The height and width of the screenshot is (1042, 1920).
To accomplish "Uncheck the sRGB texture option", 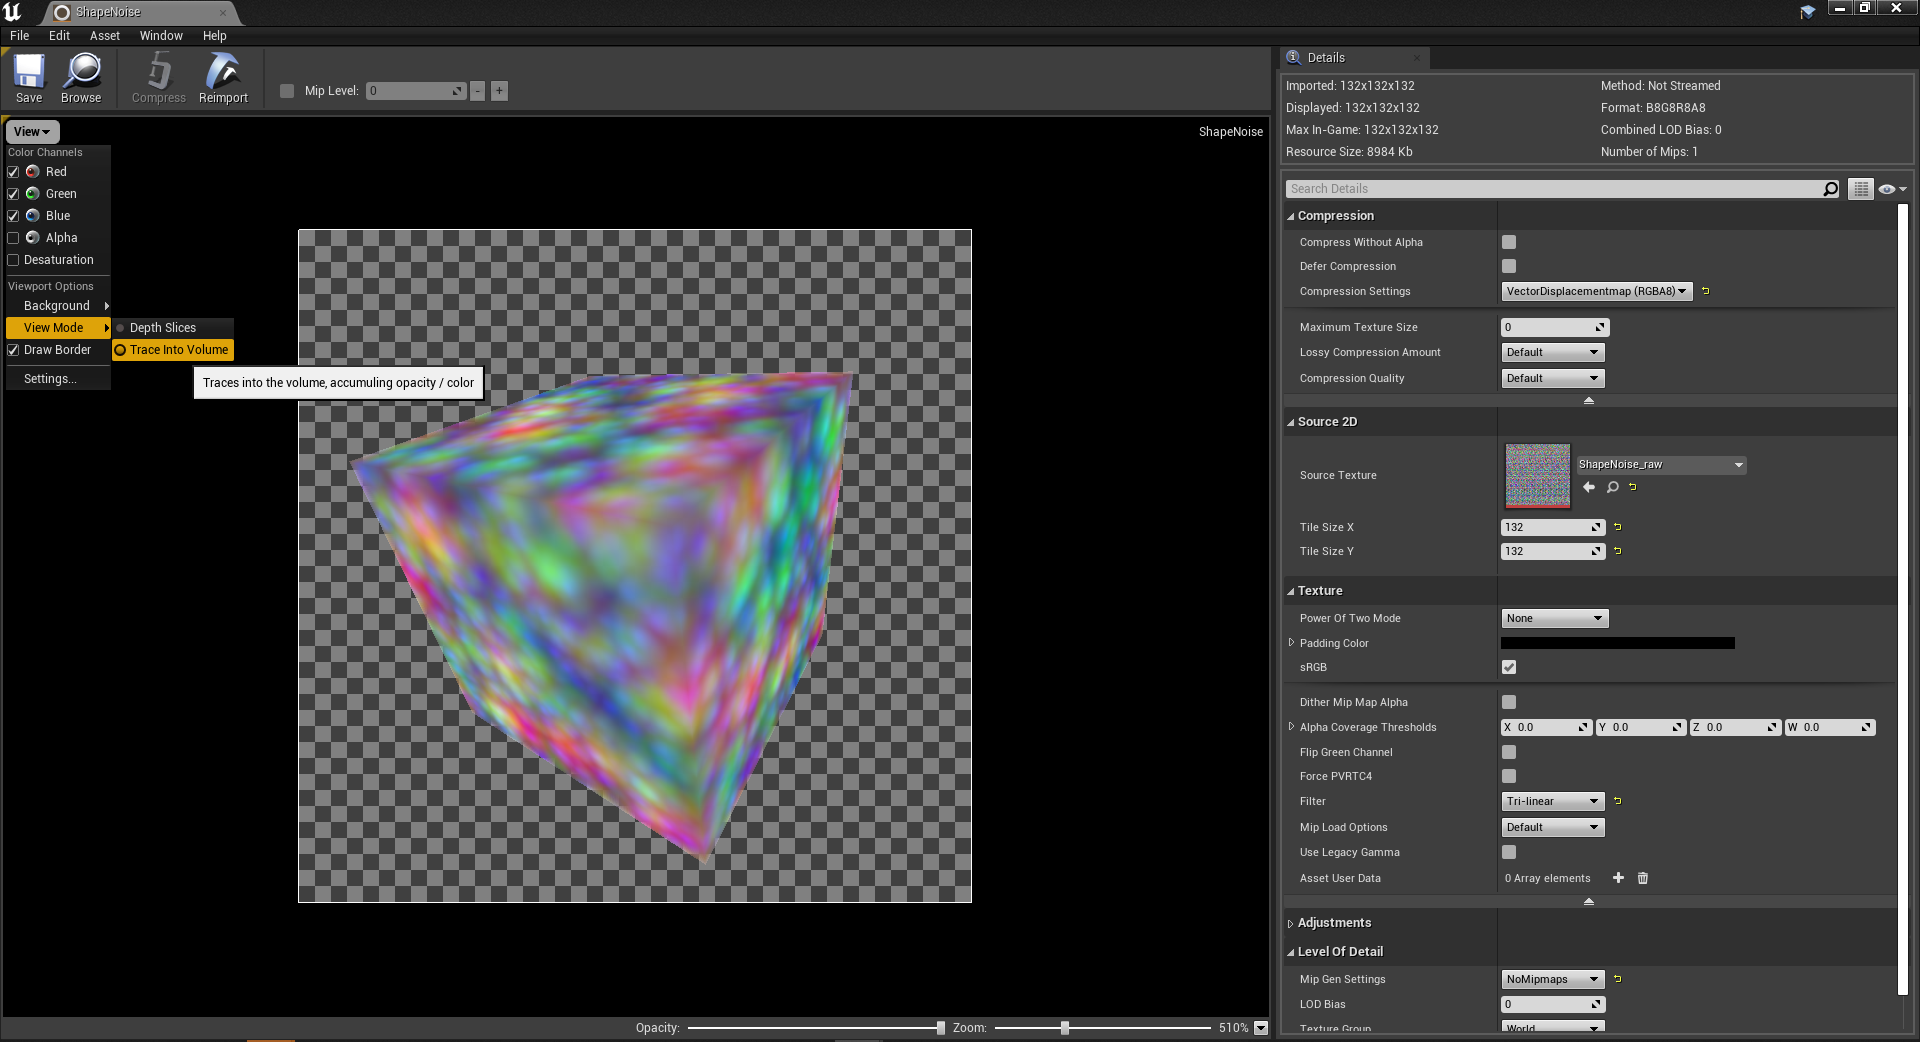I will coord(1508,667).
